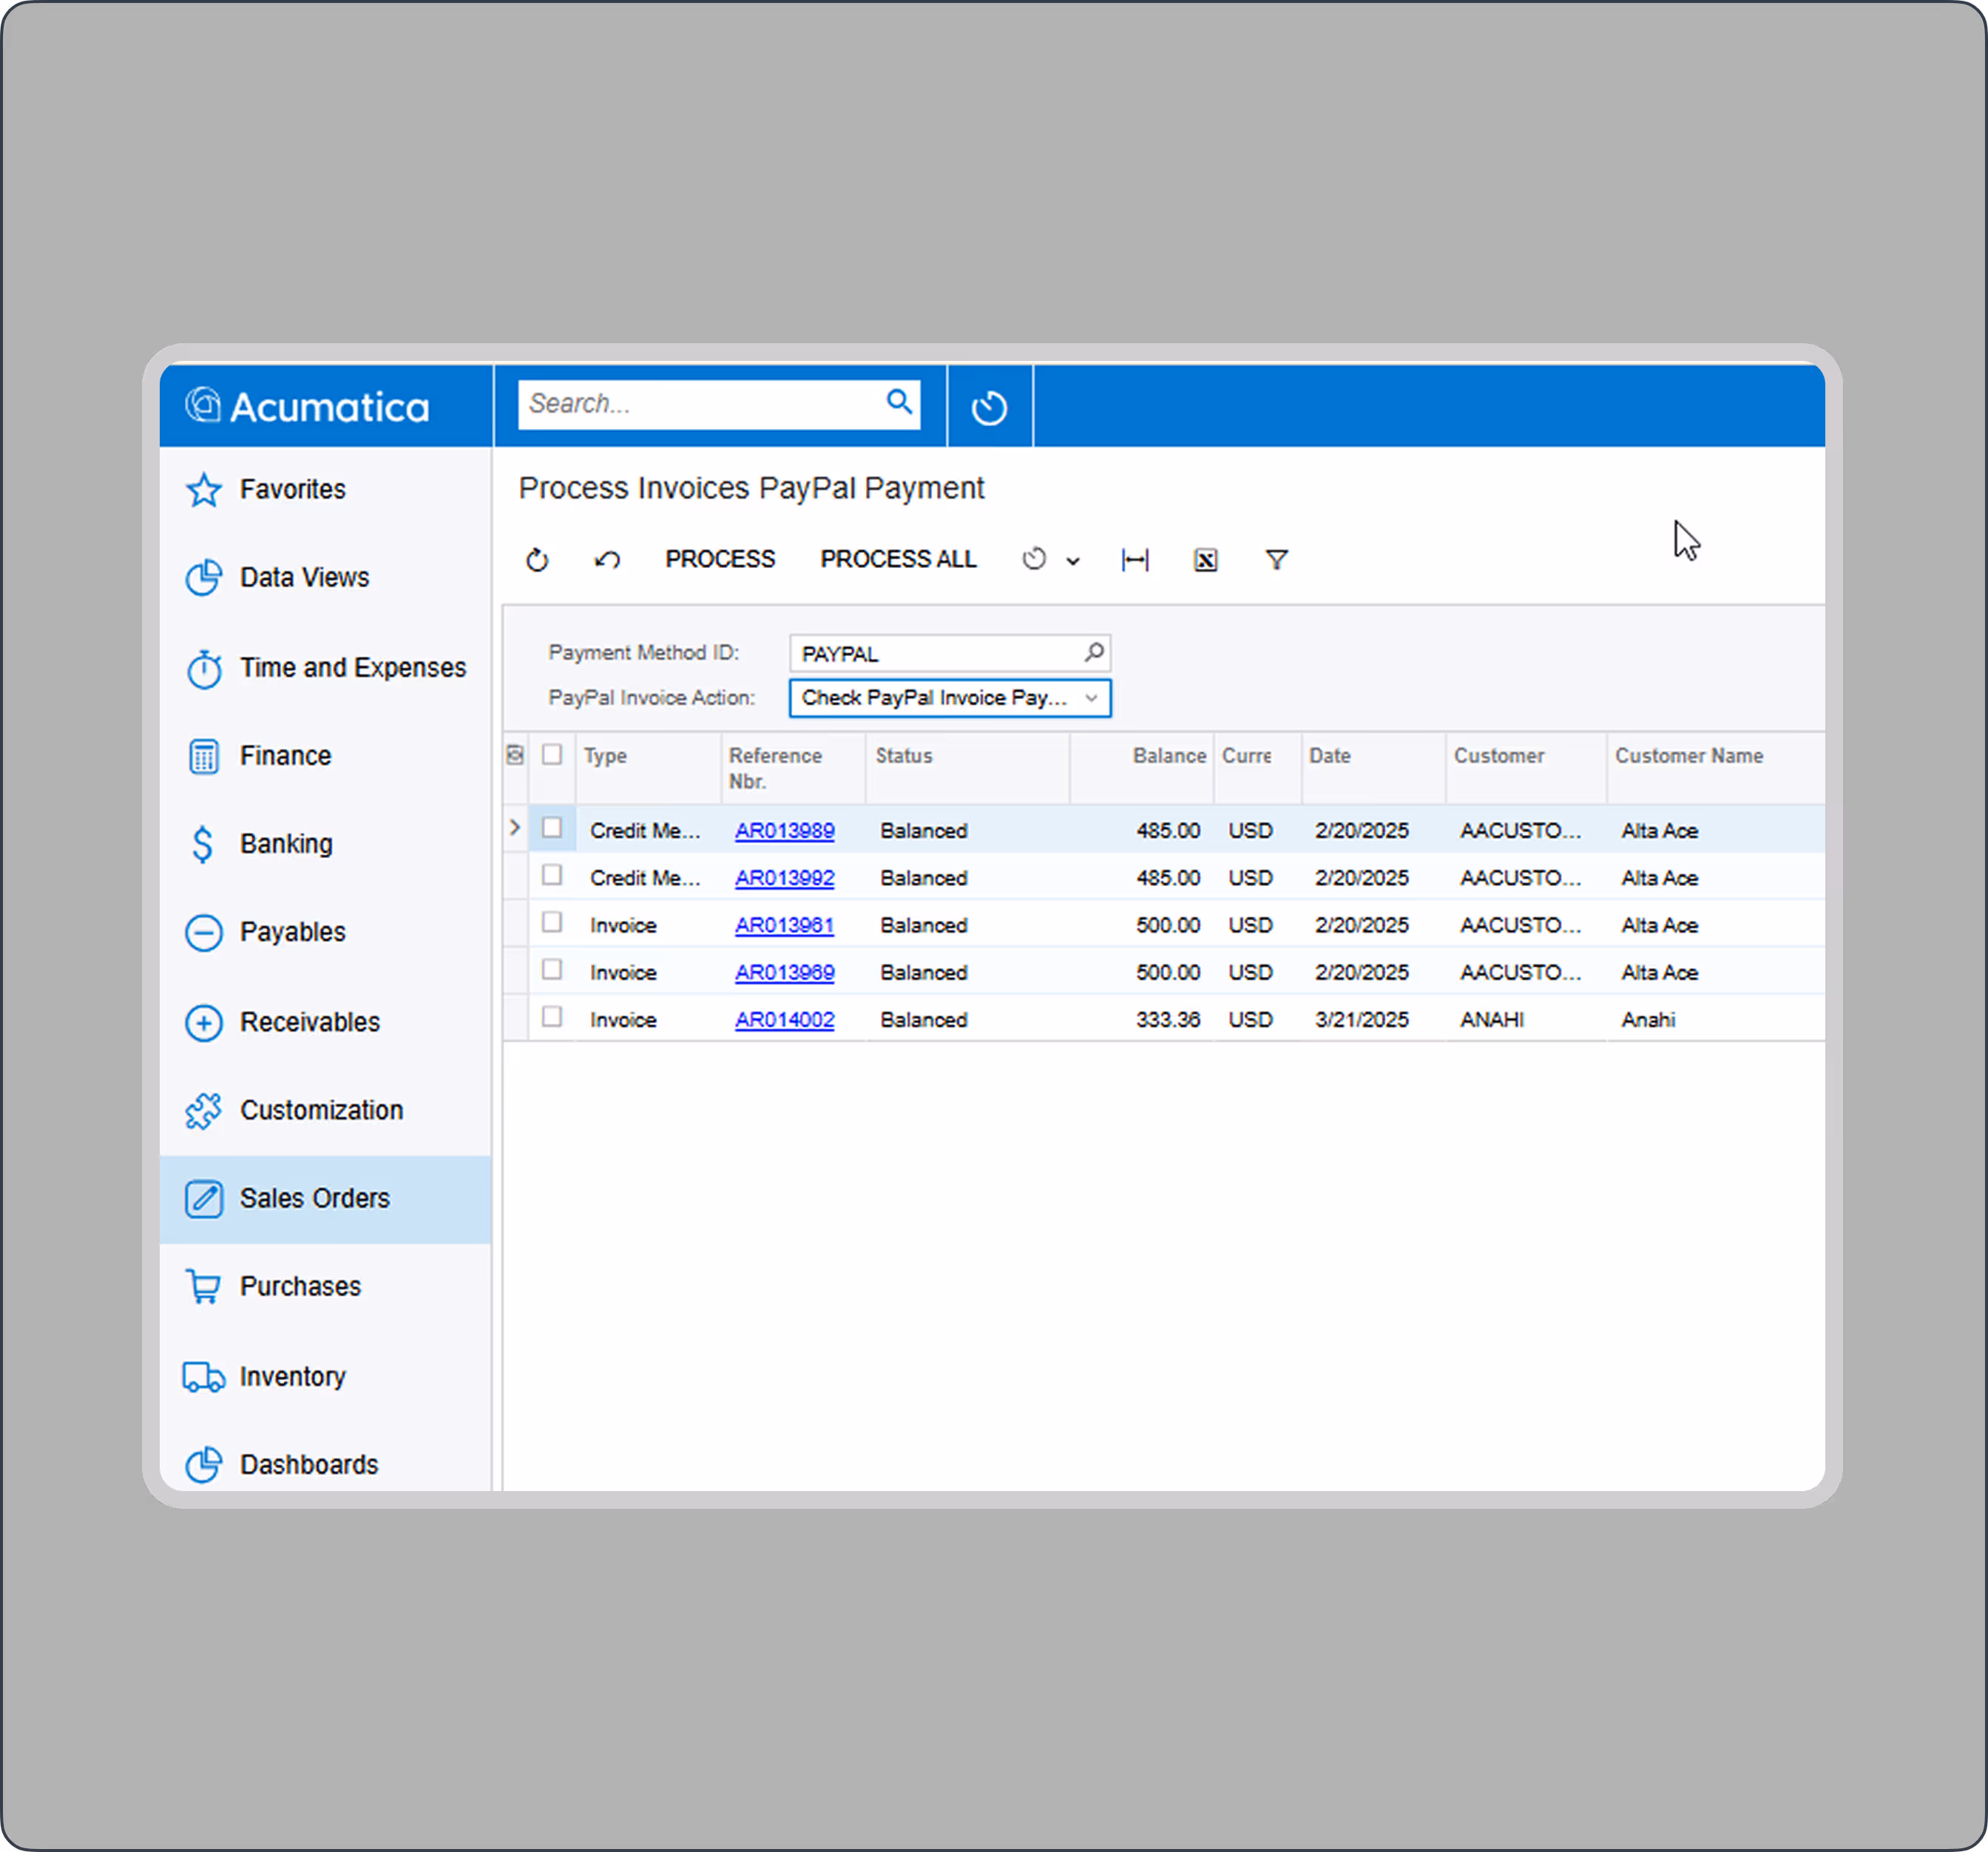This screenshot has height=1852, width=1988.
Task: Toggle the select-all header checkbox
Action: point(552,755)
